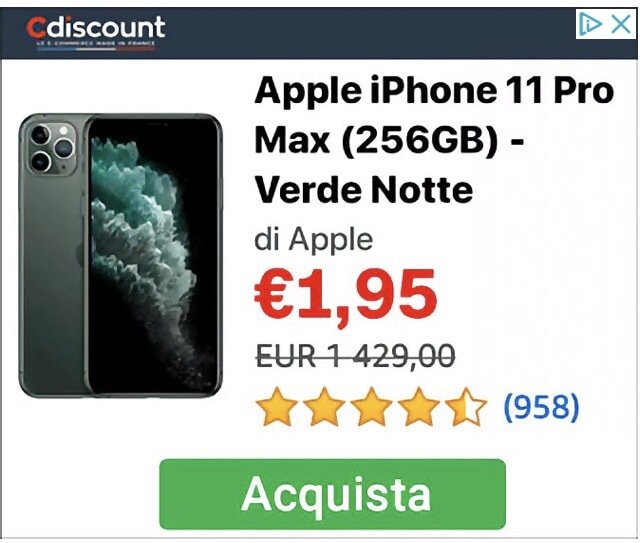Open the AdChoices info triangle icon
Screen dimensions: 640x543
(591, 24)
